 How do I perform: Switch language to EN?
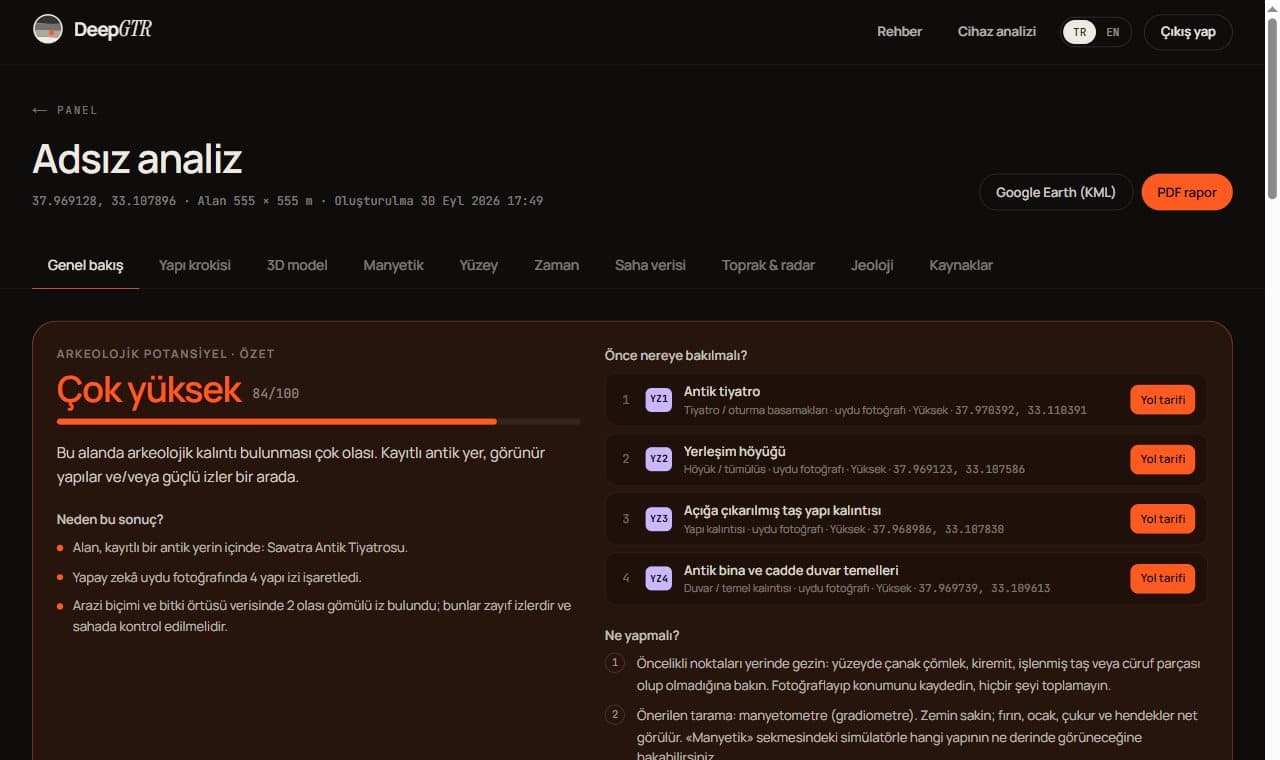click(1113, 32)
